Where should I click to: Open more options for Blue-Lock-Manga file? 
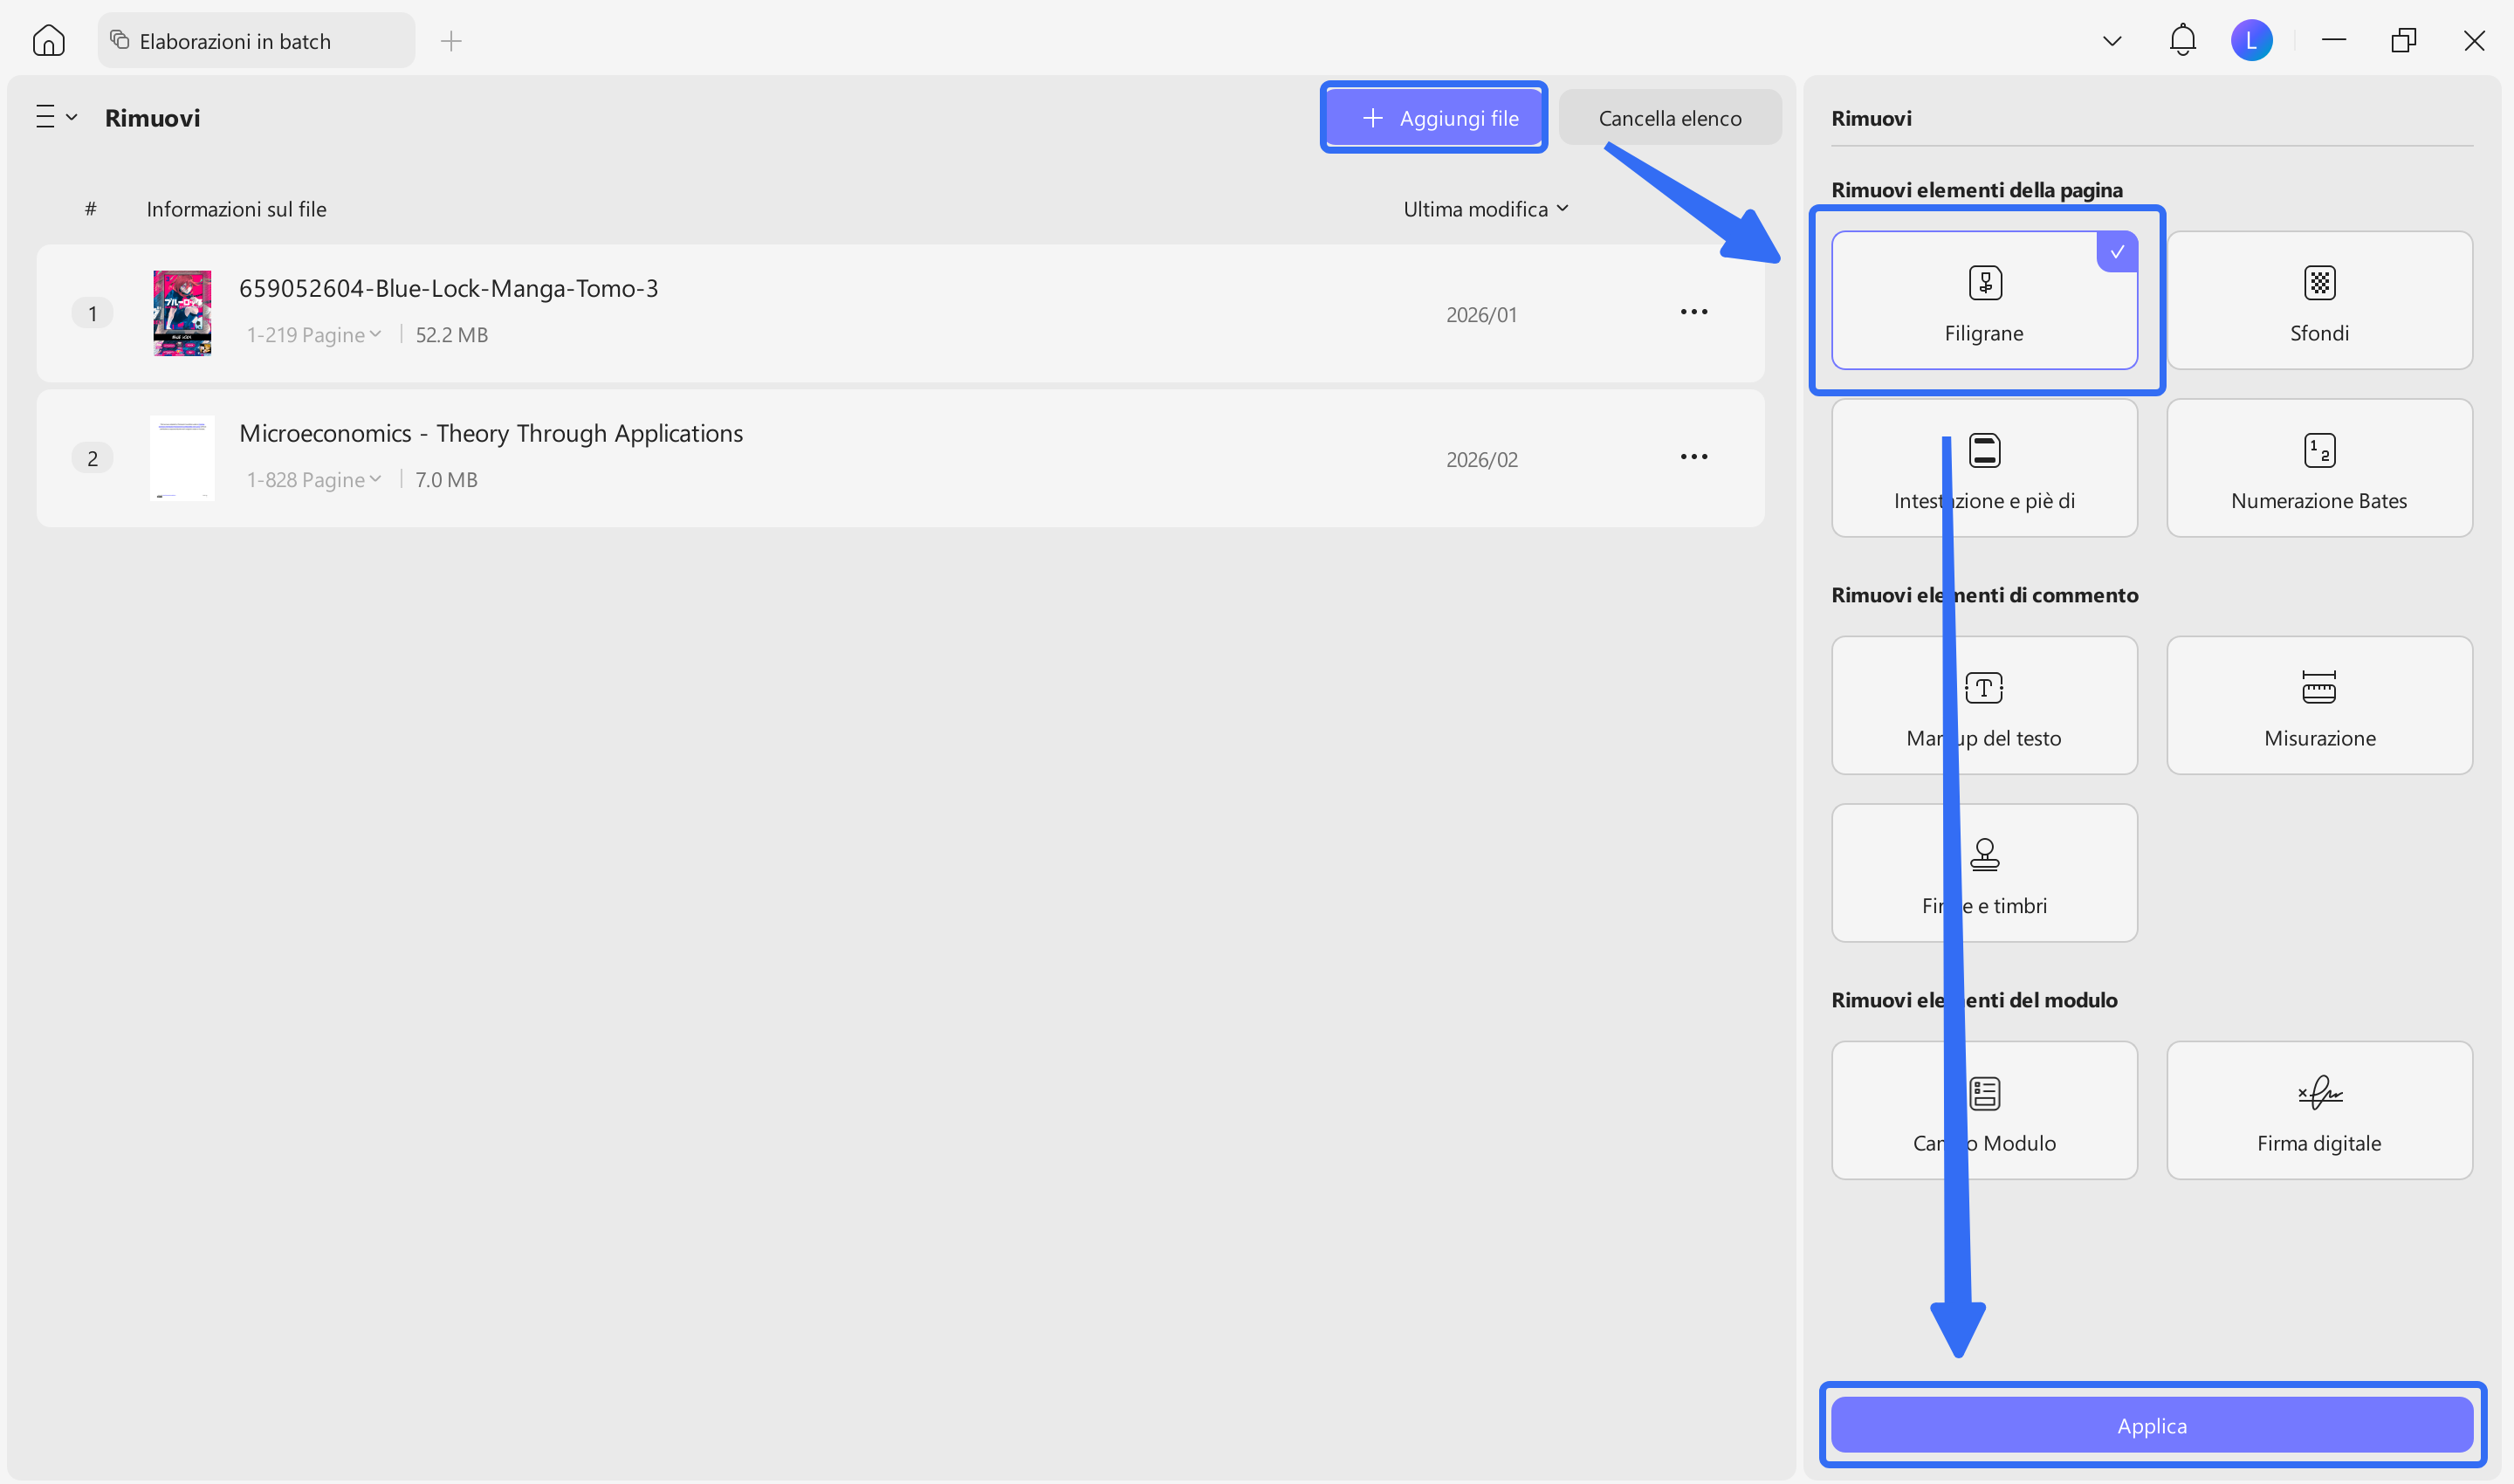click(1694, 312)
